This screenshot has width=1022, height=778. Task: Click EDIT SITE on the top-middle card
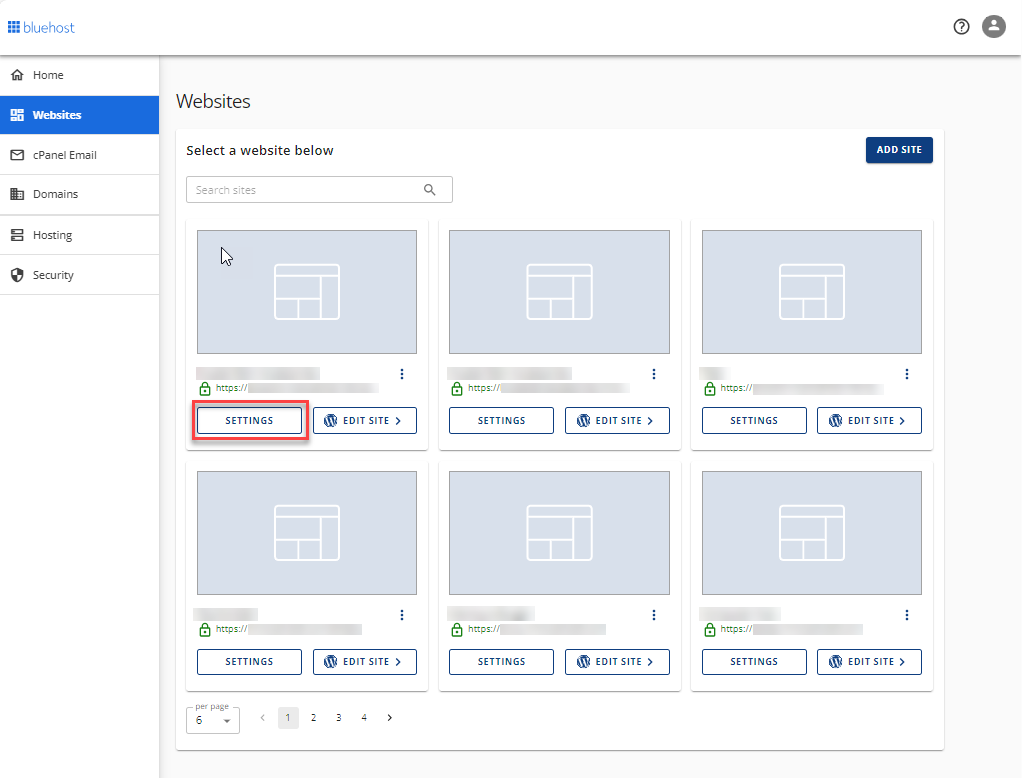(x=617, y=421)
